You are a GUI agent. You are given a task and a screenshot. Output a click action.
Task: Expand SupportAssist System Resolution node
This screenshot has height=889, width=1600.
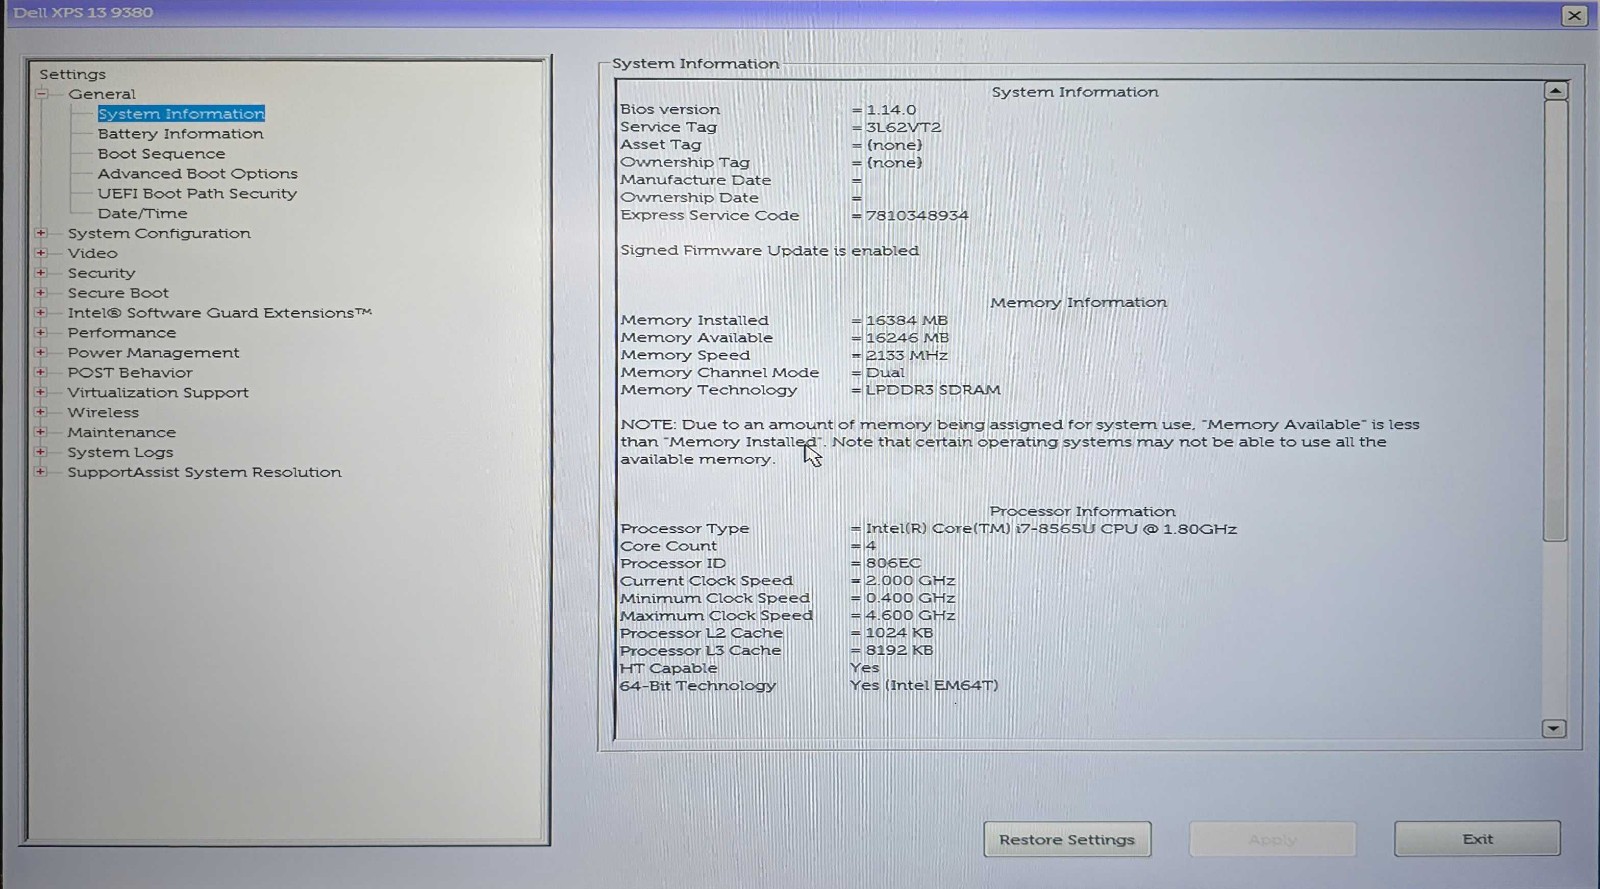(x=41, y=472)
